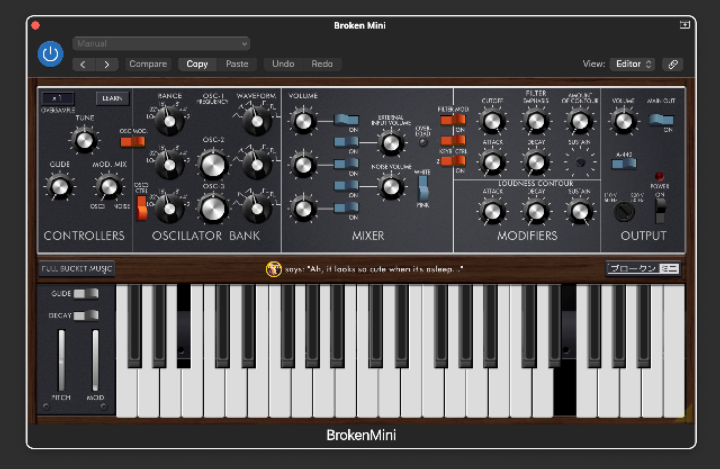Screen dimensions: 720x469
Task: Click the Noise Volume knob
Action: click(x=391, y=187)
